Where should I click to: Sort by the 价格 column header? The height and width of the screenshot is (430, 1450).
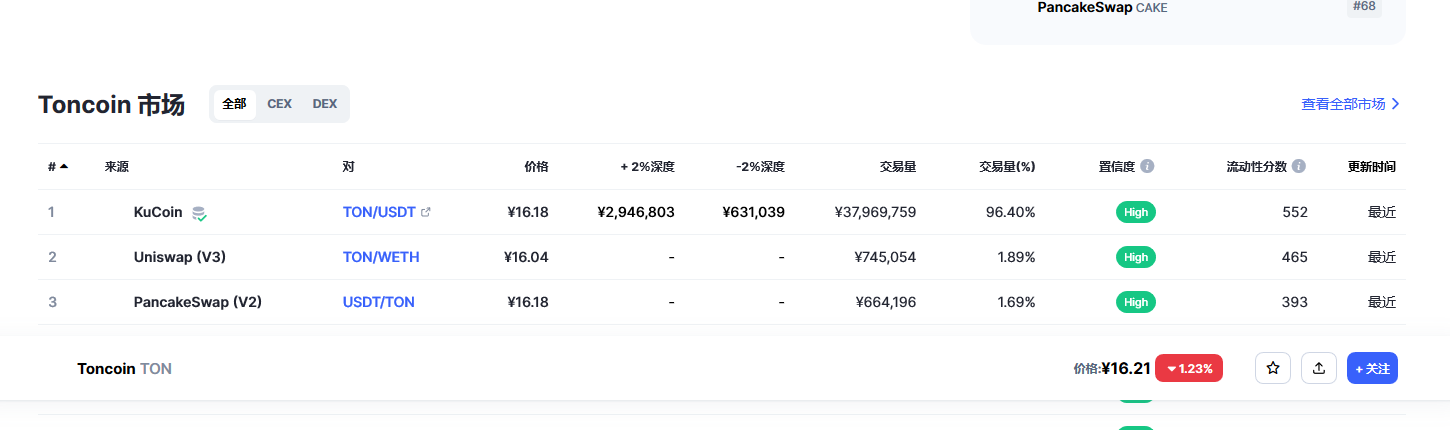point(536,166)
